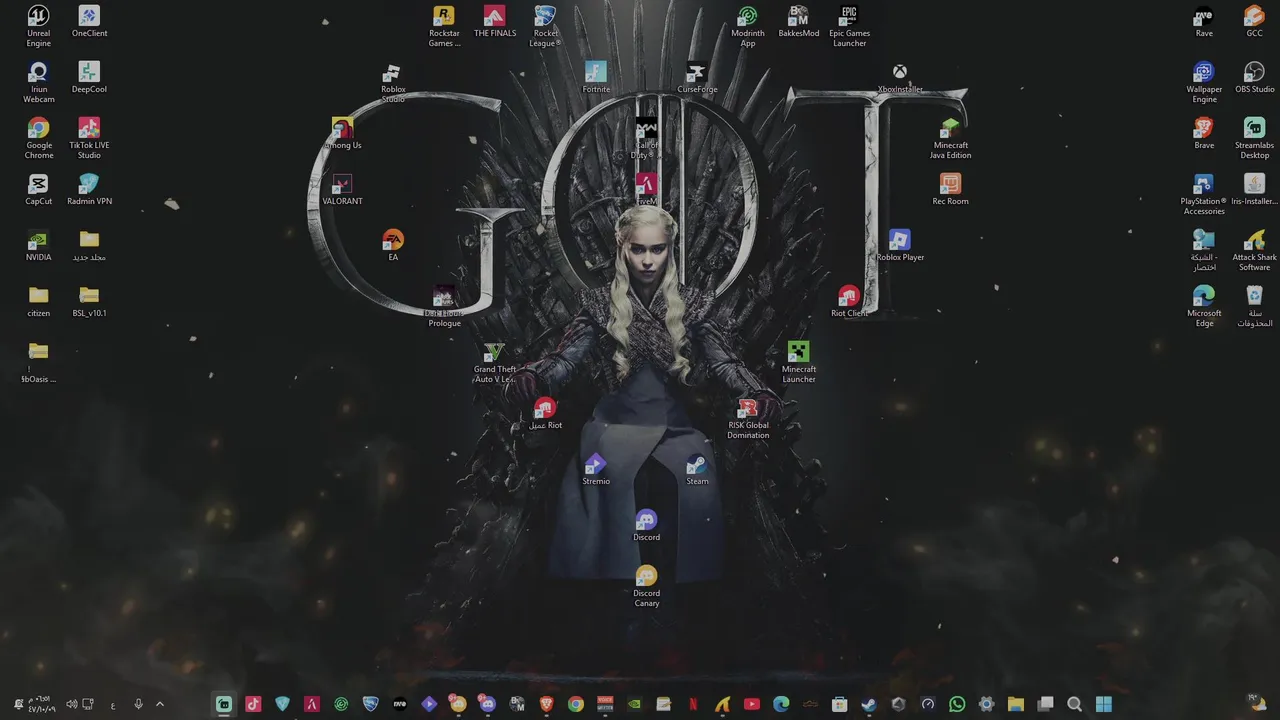Select RISK Global Domination icon
The width and height of the screenshot is (1280, 720).
point(747,418)
